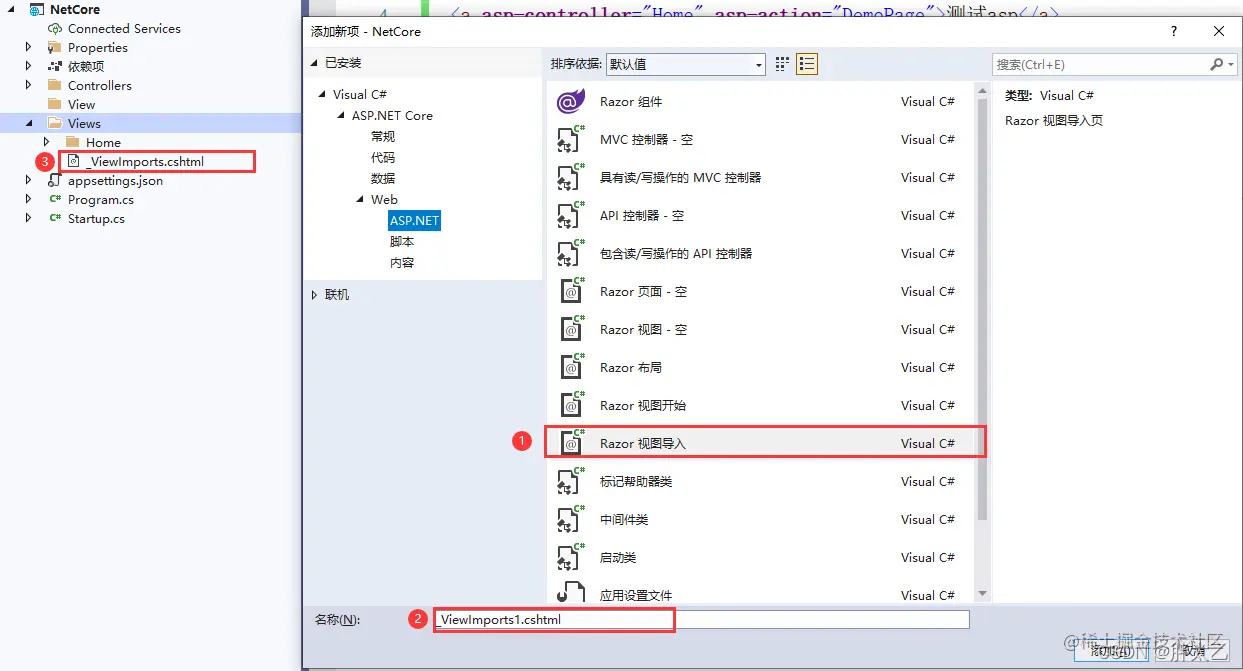This screenshot has width=1243, height=671.
Task: Click the Razor 视图导入页 description text
Action: pyautogui.click(x=1054, y=120)
